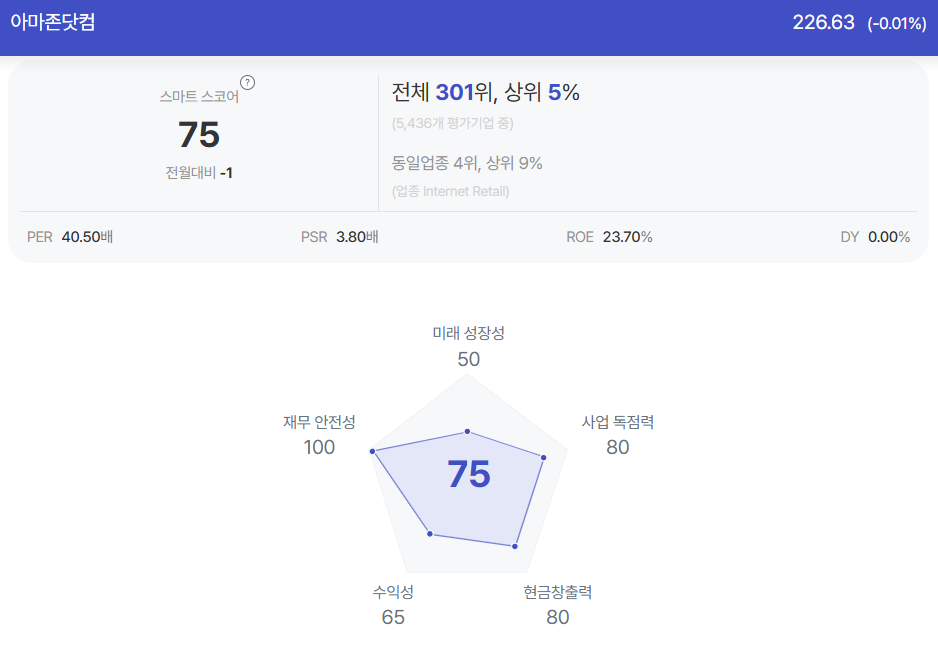Select the large Smart Score value 75

pyautogui.click(x=199, y=135)
